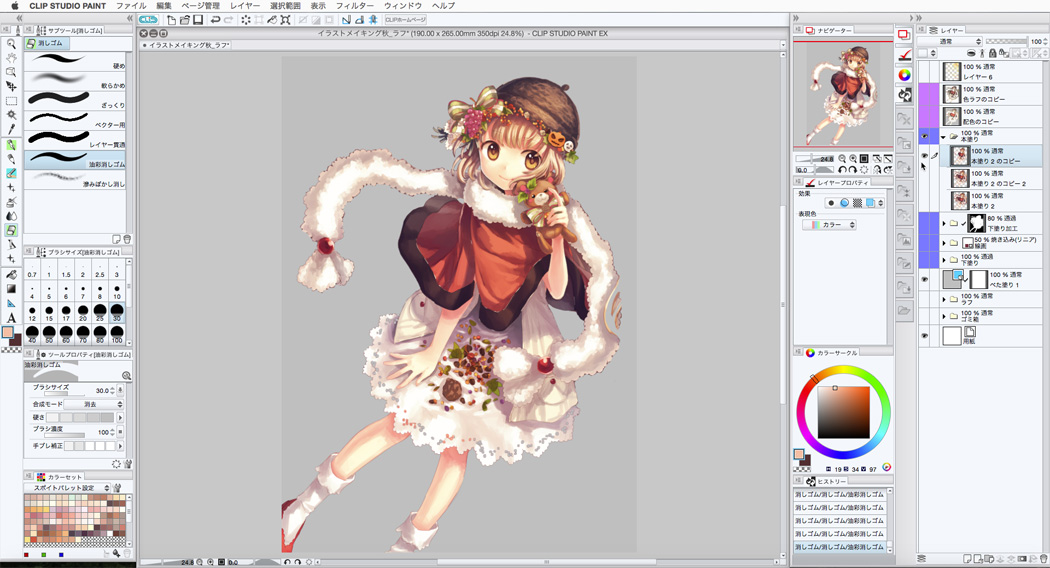Open the Color Wheel icon in side dock

[x=904, y=74]
